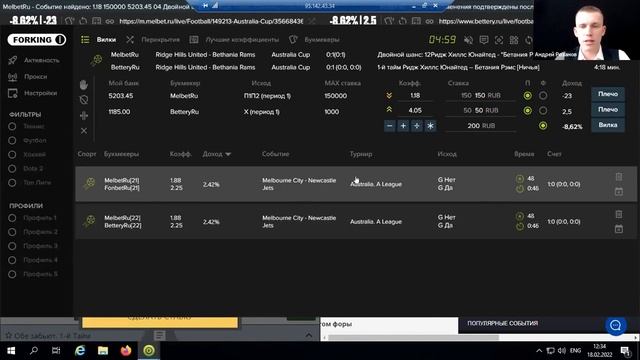This screenshot has width=640, height=360.
Task: Close the fork panel with the X icon
Action: tap(84, 131)
